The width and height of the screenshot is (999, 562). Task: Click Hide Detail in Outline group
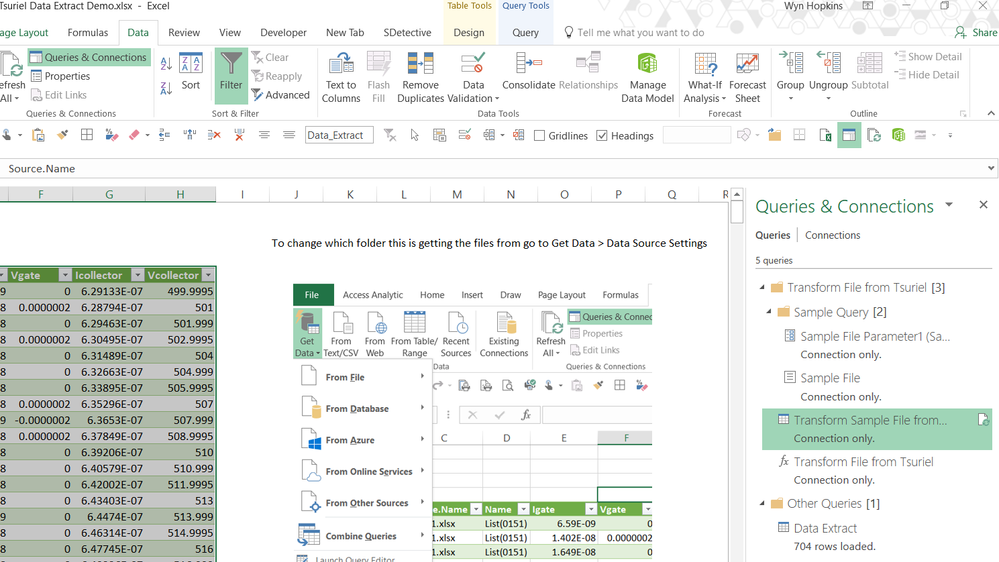point(927,75)
